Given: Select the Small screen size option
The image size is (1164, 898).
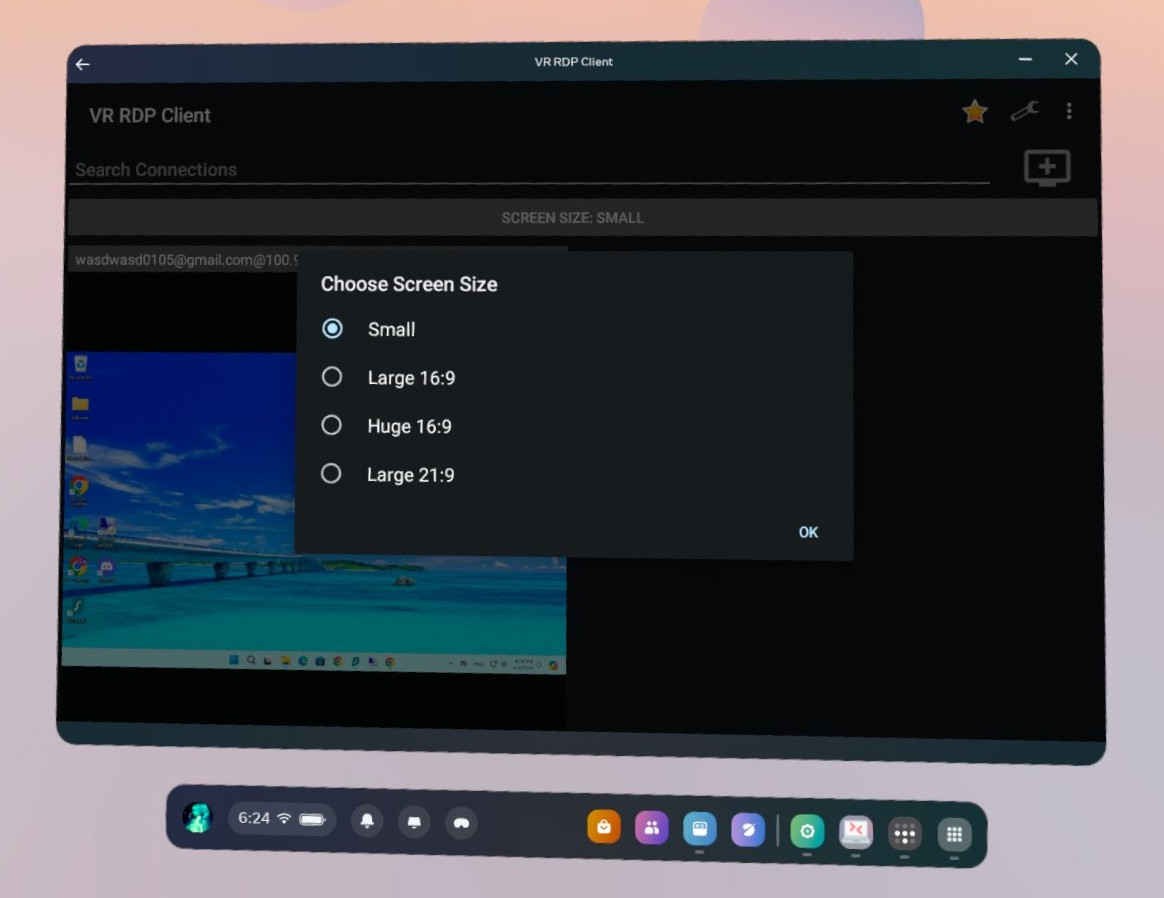Looking at the screenshot, I should [x=332, y=329].
